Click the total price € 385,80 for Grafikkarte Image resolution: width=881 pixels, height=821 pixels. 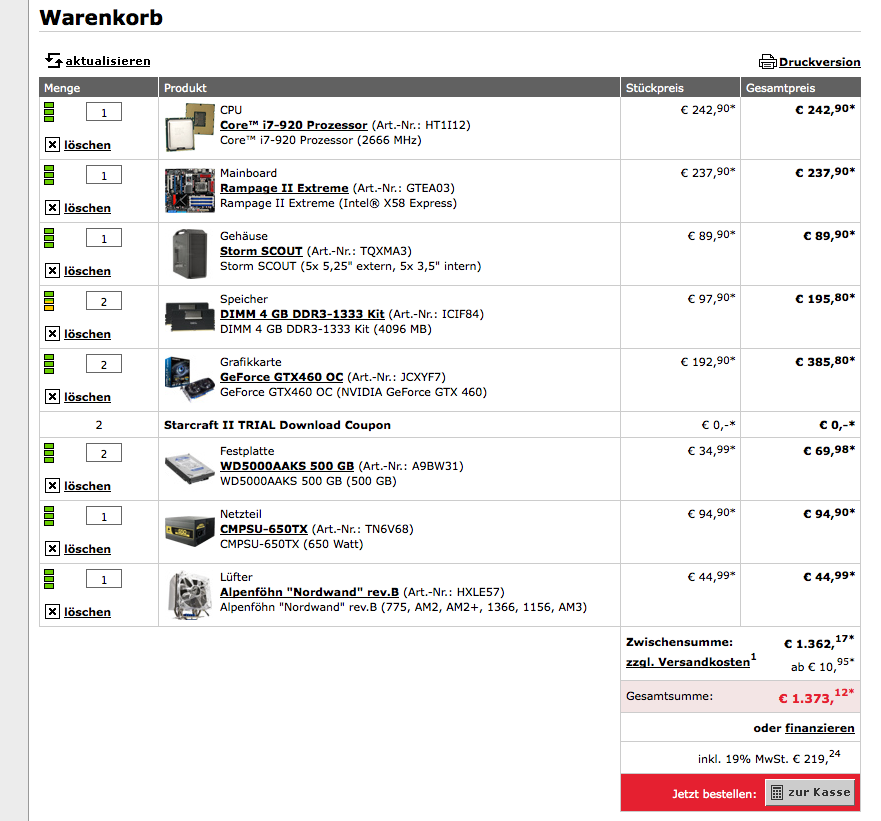[x=825, y=361]
